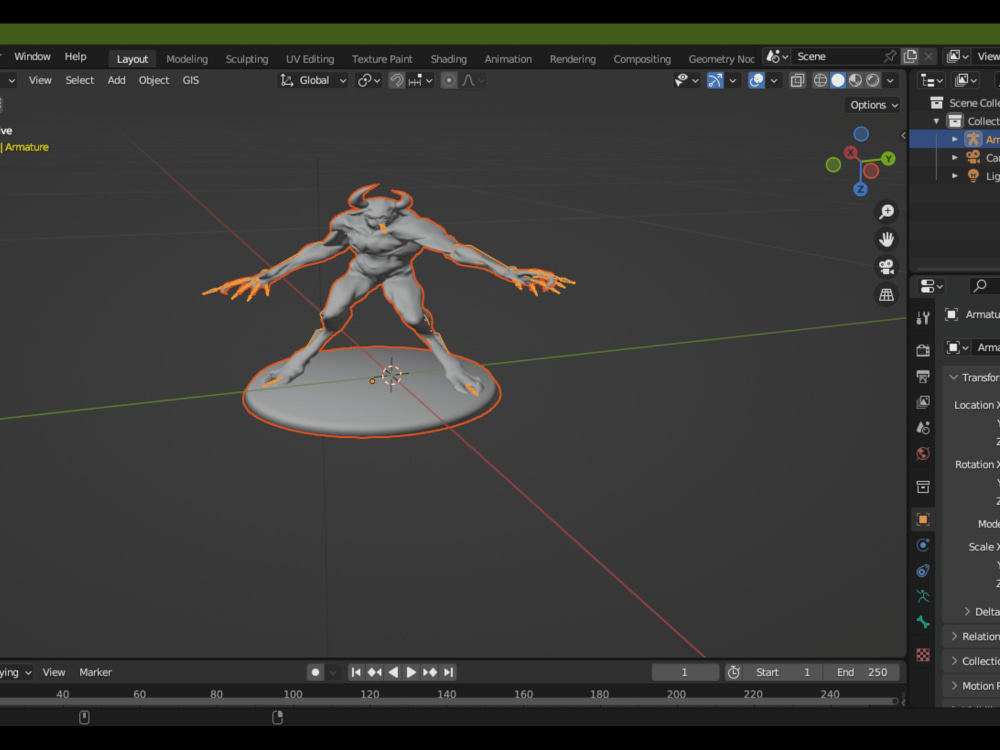
Task: Toggle the viewport gizmos button
Action: click(x=715, y=80)
